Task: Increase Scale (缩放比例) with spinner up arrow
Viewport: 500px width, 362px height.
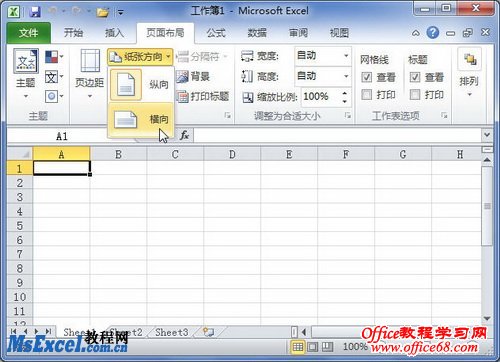Action: point(345,93)
